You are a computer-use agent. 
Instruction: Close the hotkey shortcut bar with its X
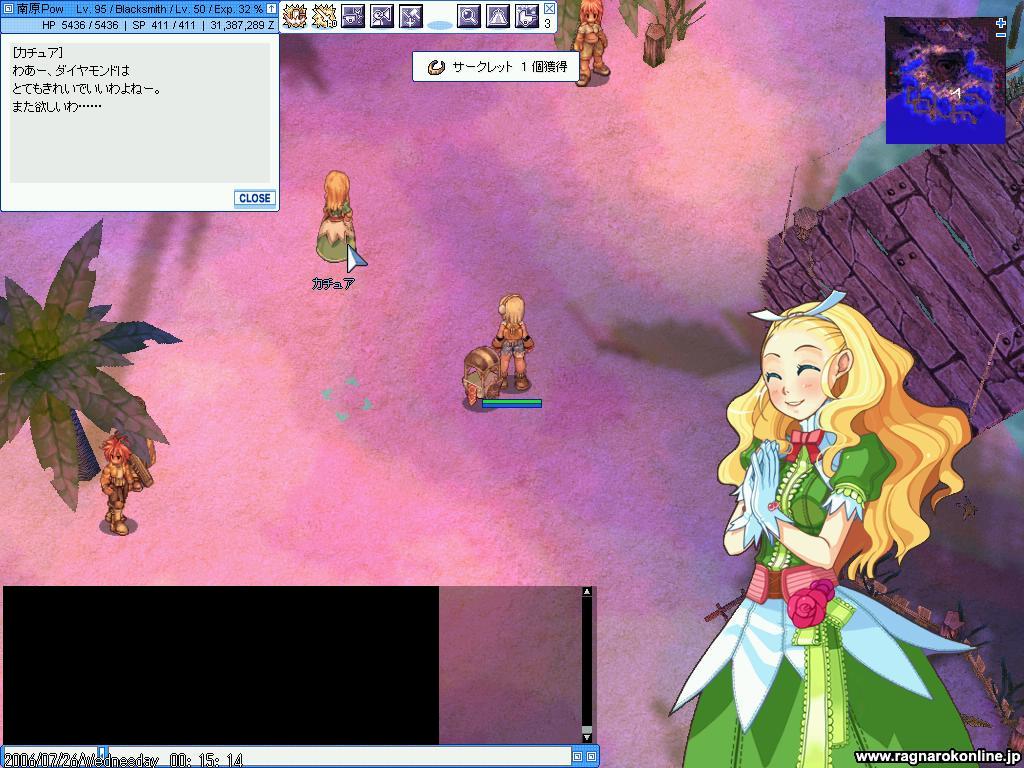(x=549, y=8)
